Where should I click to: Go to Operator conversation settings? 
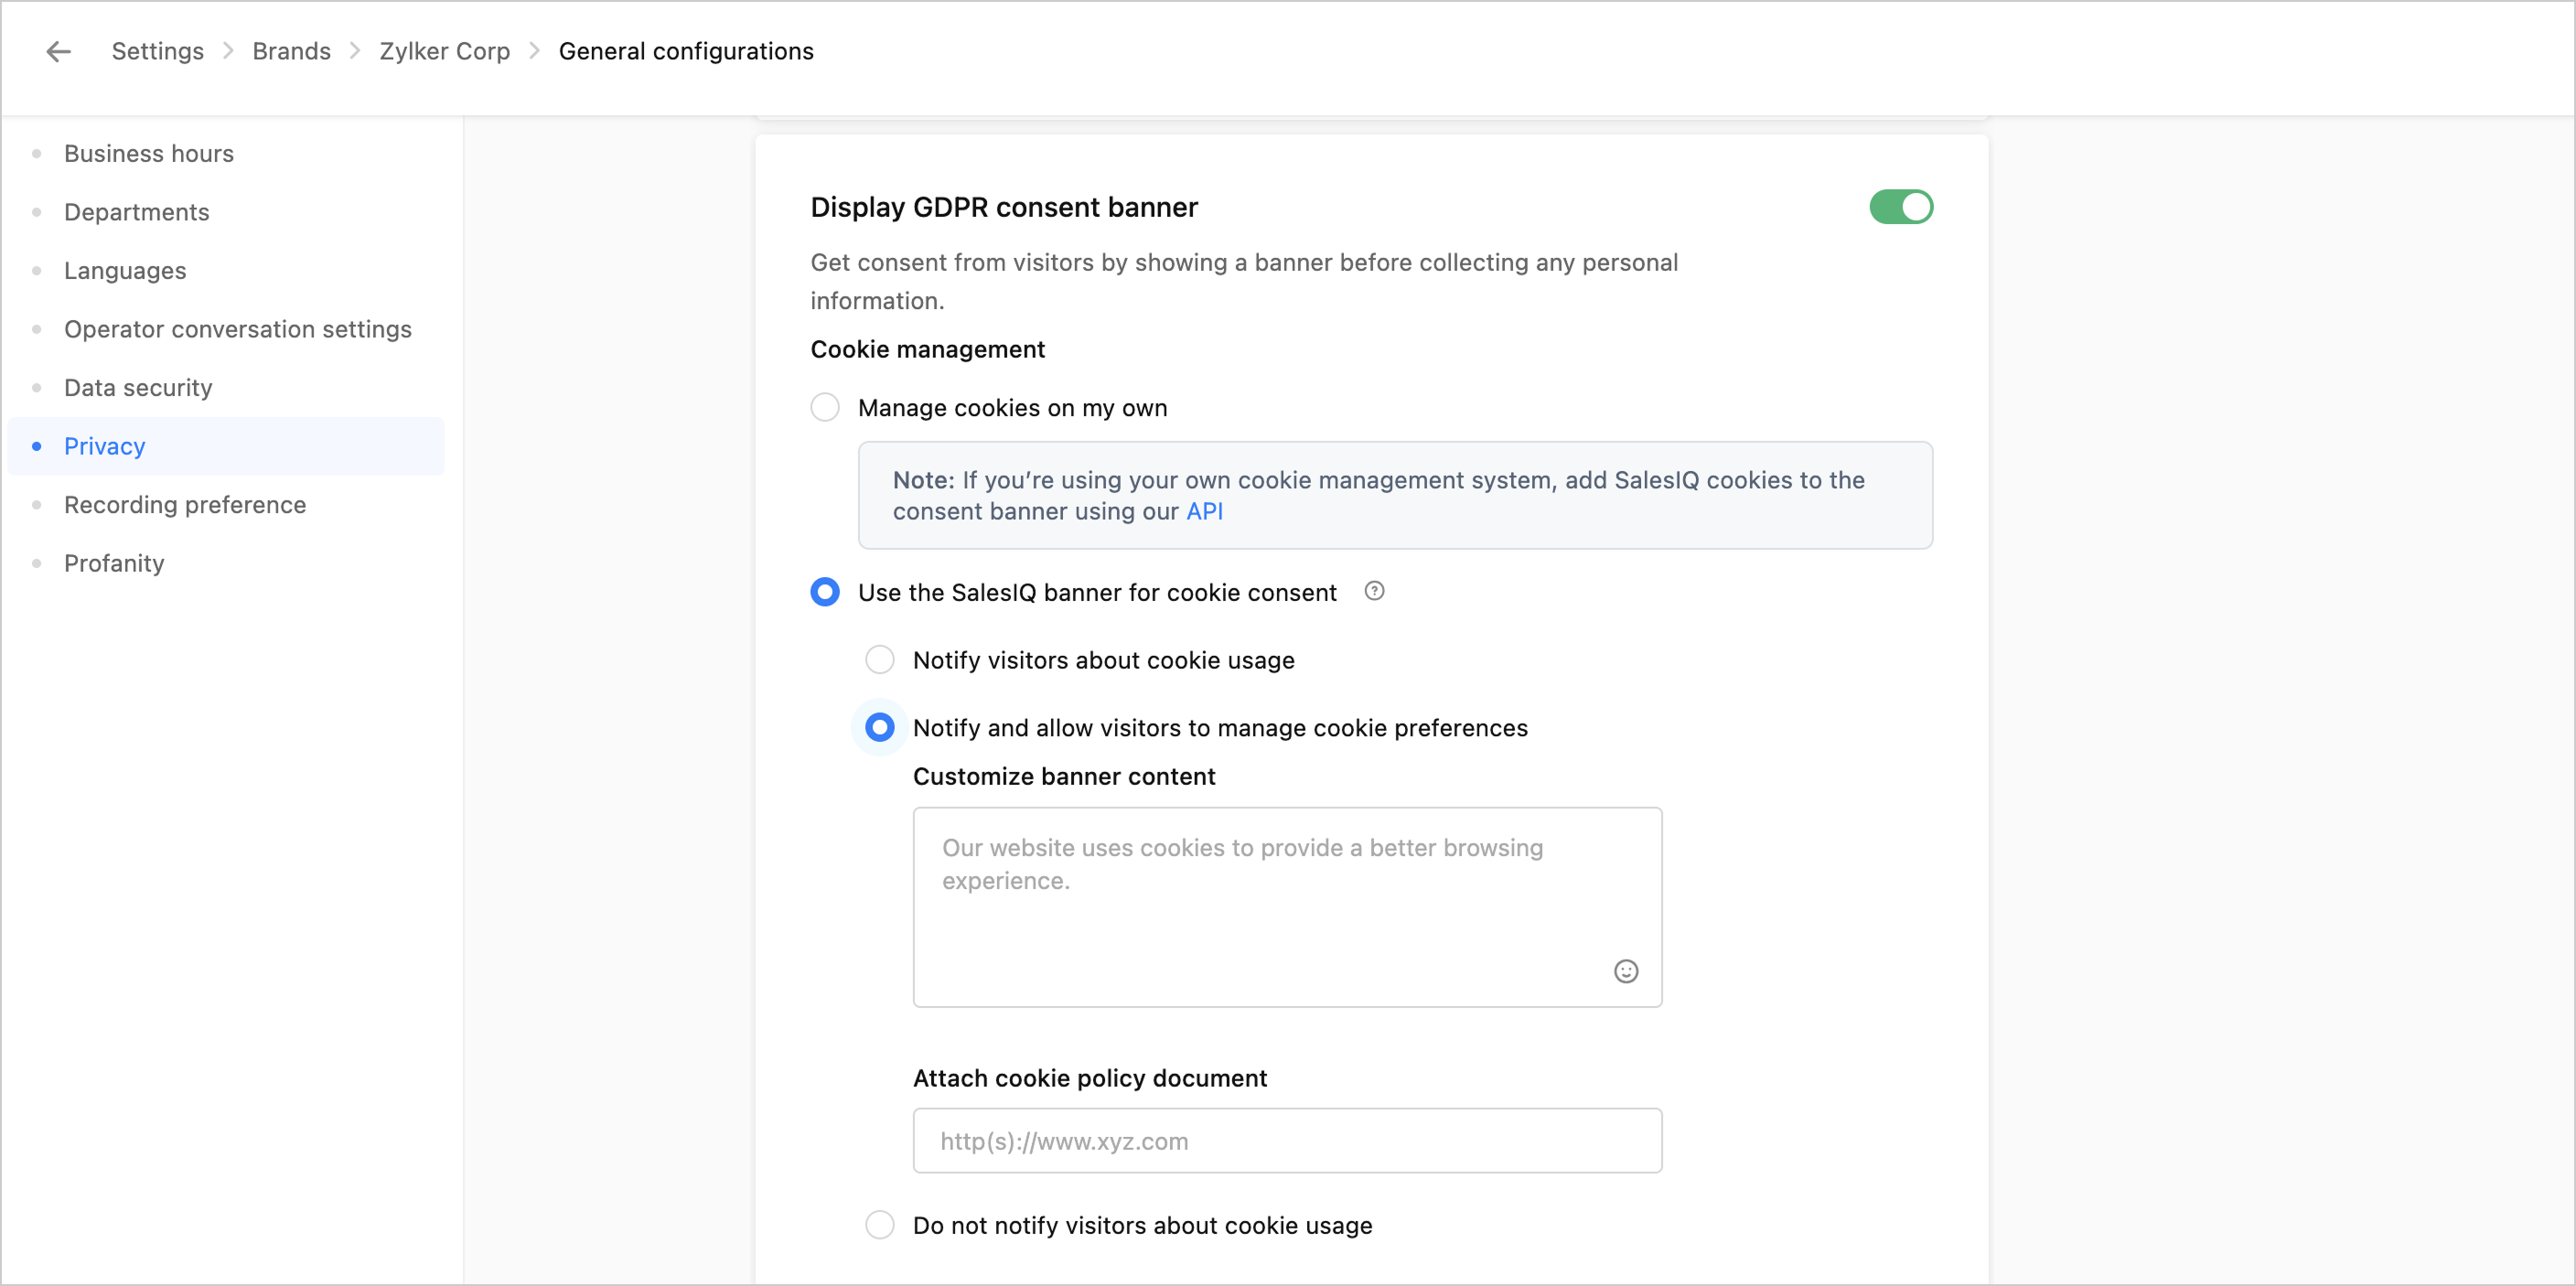pyautogui.click(x=237, y=329)
